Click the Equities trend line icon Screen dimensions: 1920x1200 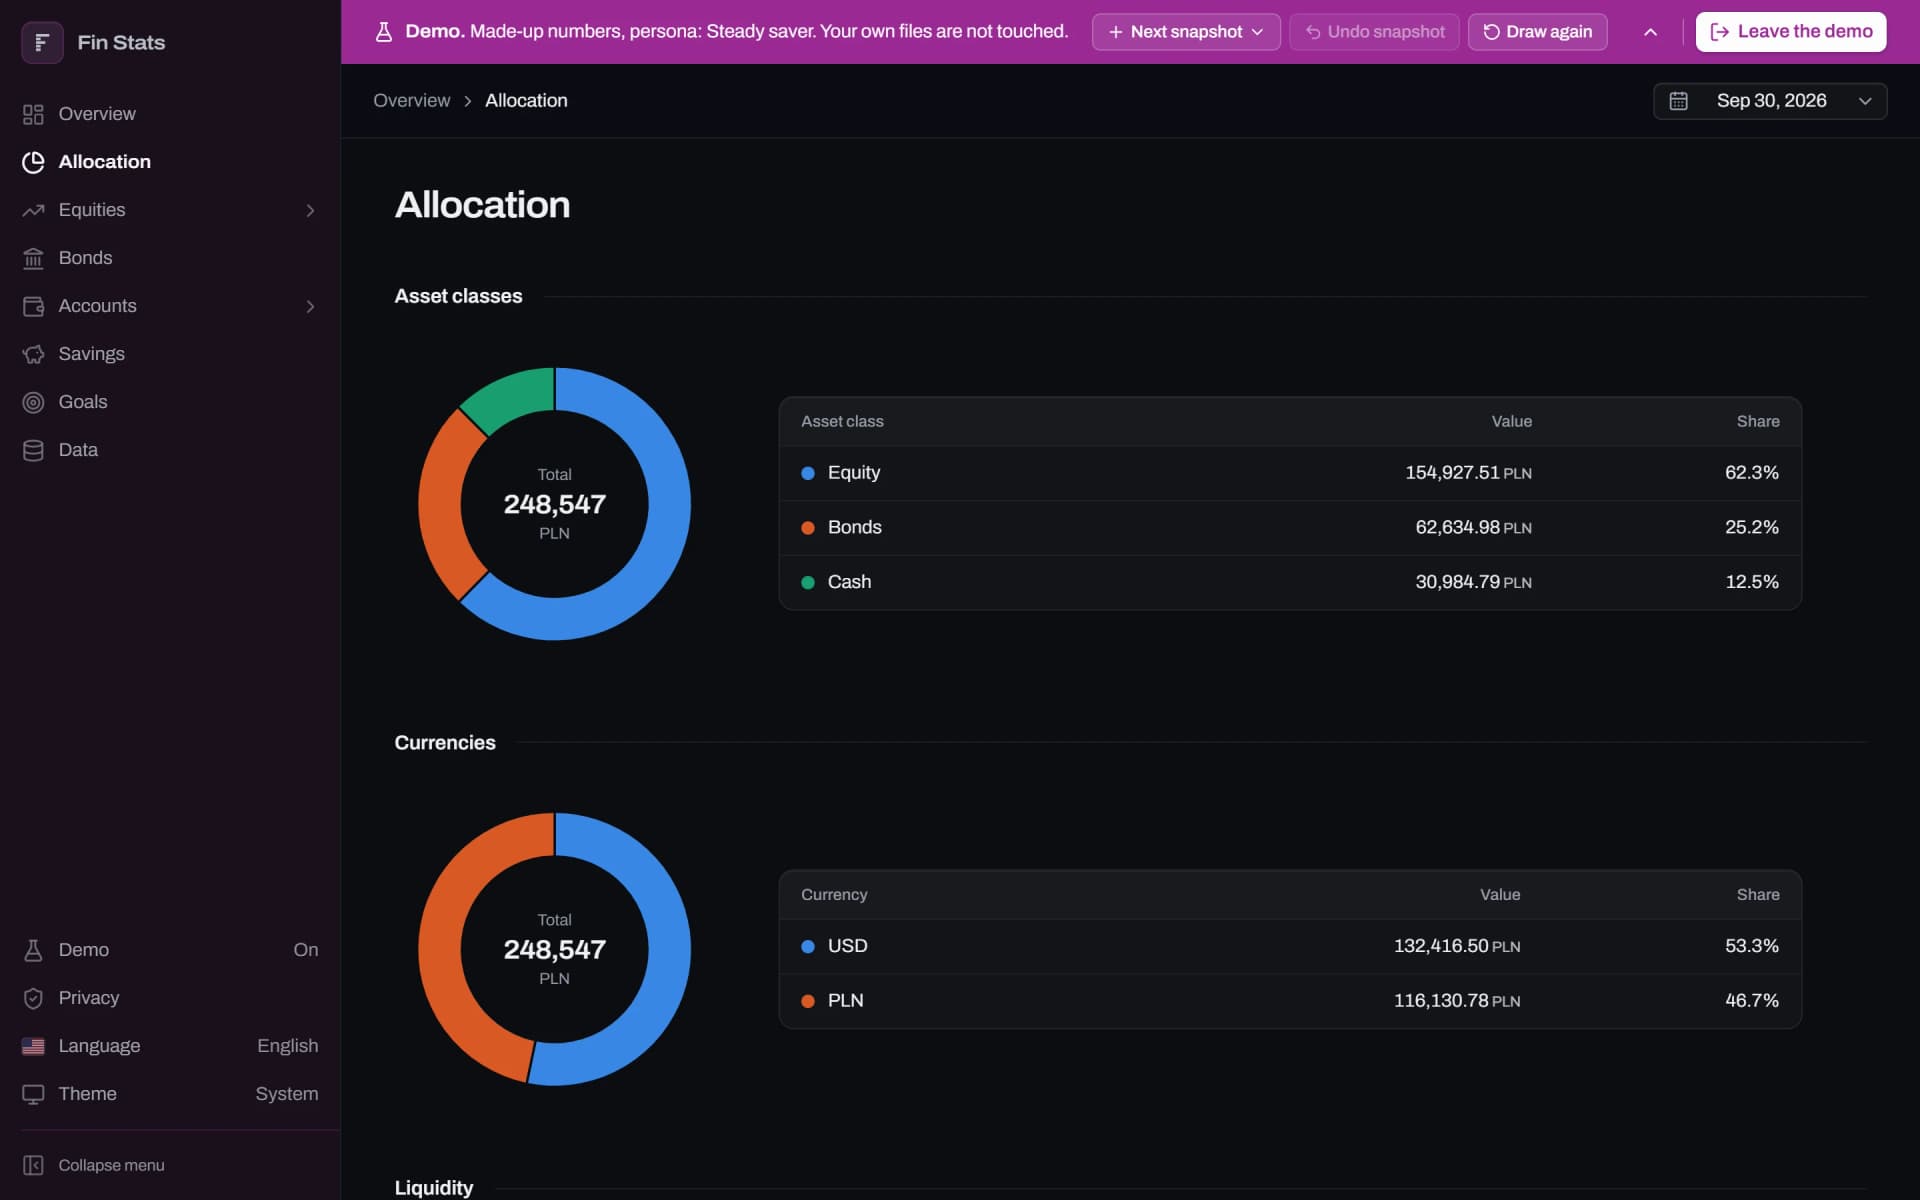[x=33, y=210]
